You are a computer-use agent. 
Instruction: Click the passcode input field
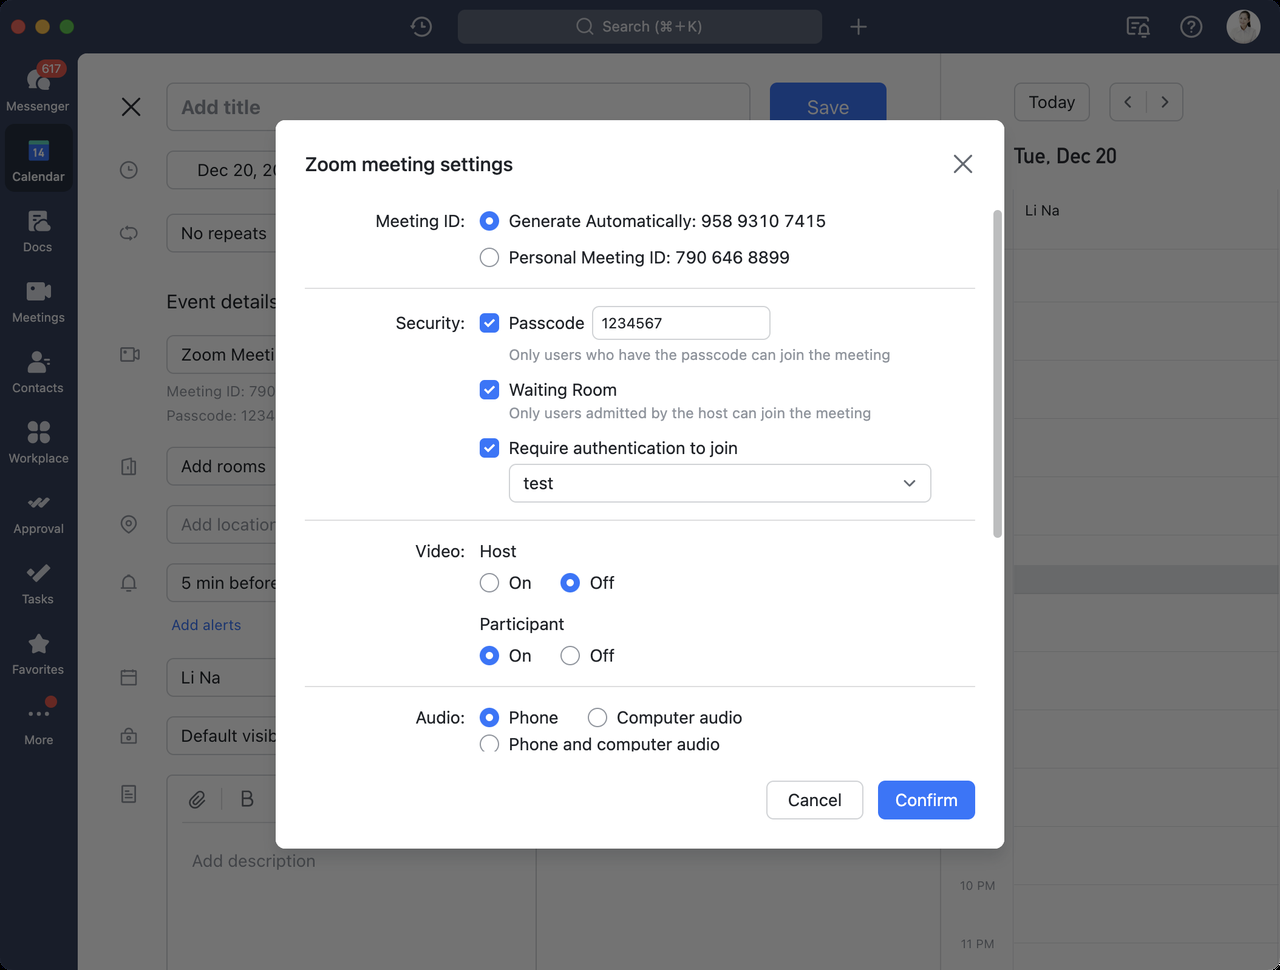680,323
